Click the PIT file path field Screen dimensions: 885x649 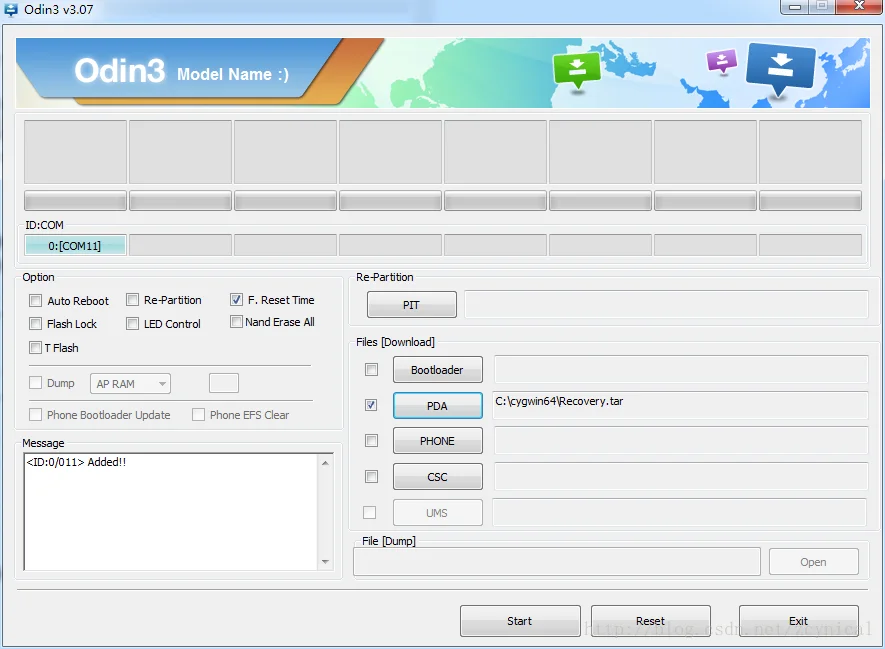tap(666, 305)
